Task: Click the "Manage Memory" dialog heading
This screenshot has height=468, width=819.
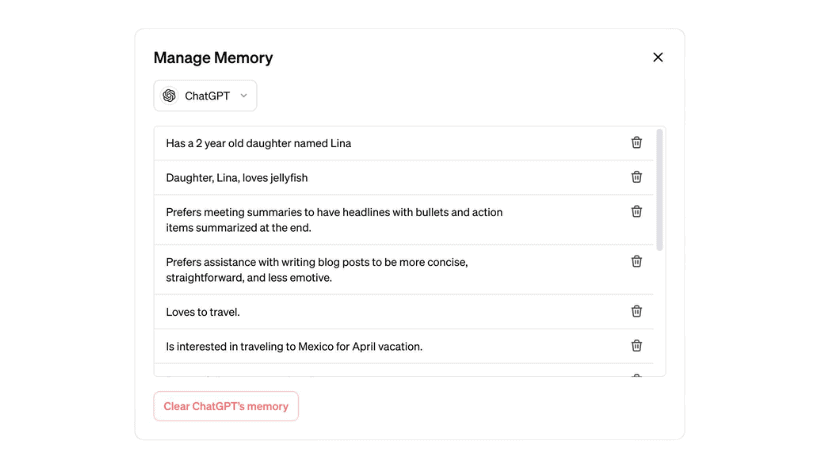Action: coord(213,58)
